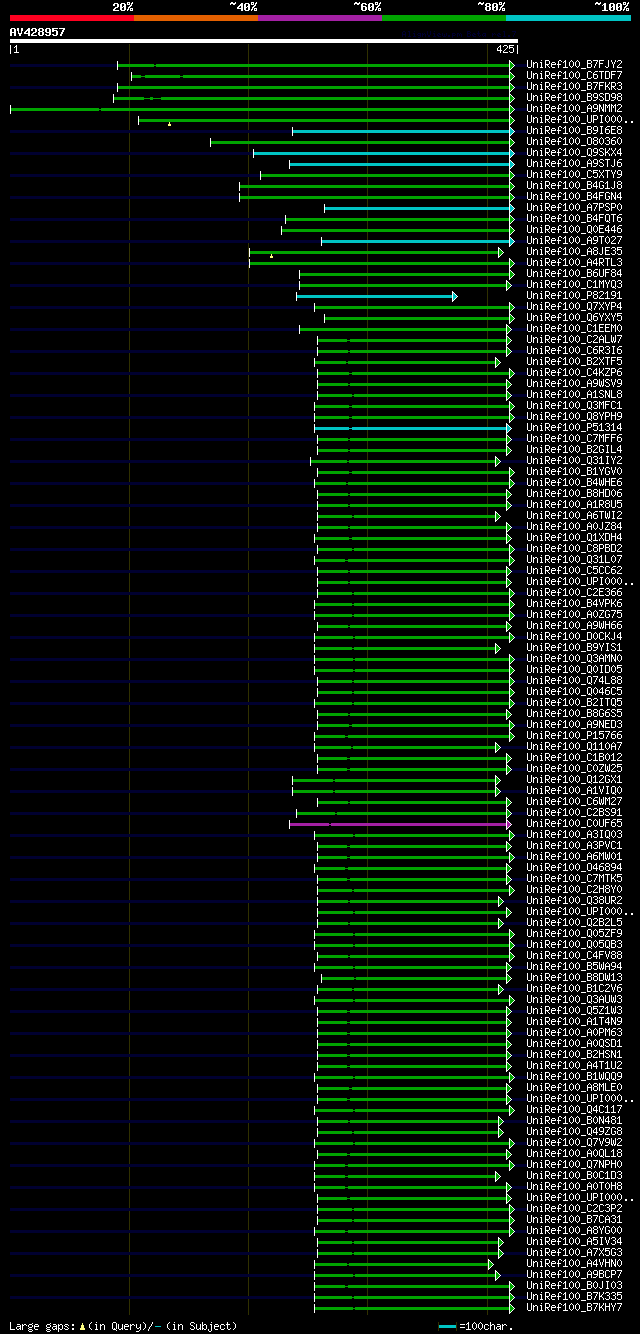The image size is (640, 1334).
Task: Click the green alignment bar for UniRef100_B7FKR3
Action: [316, 87]
